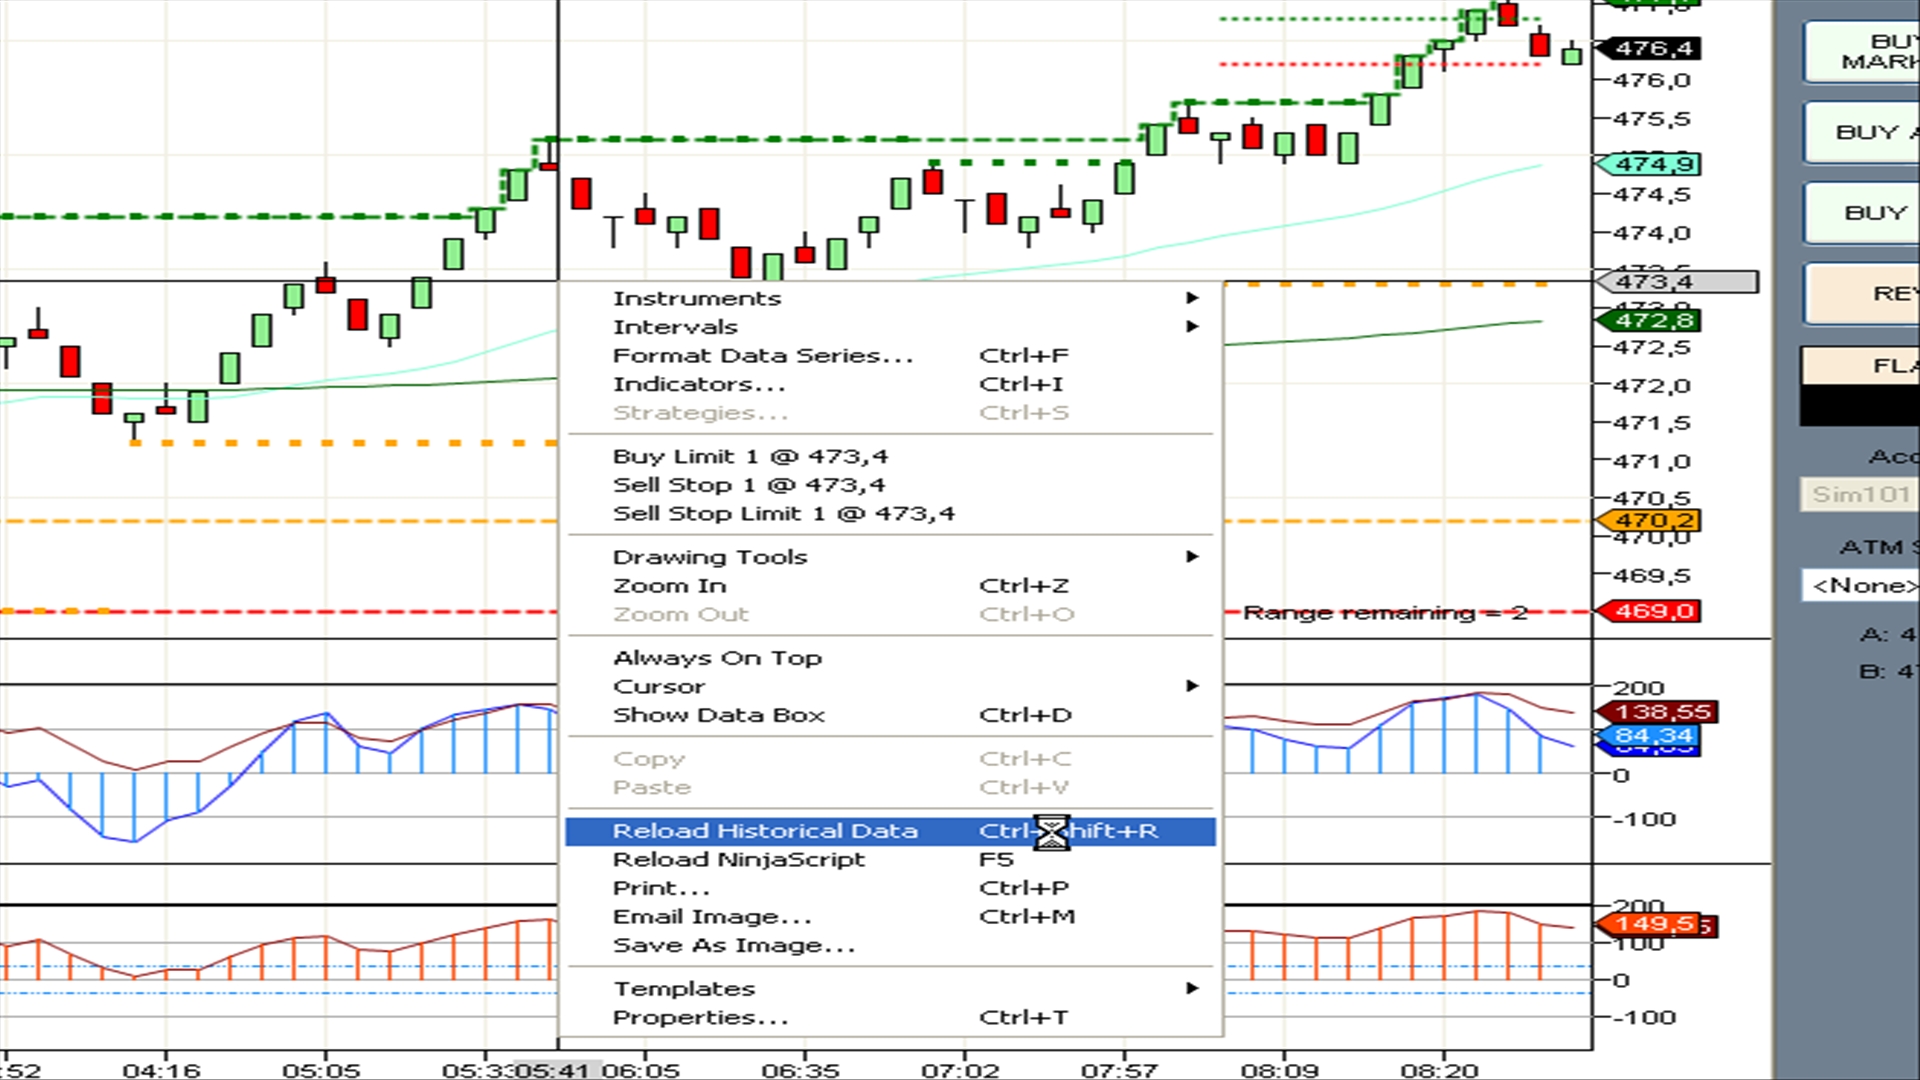Click Zoom In menu item

click(669, 586)
